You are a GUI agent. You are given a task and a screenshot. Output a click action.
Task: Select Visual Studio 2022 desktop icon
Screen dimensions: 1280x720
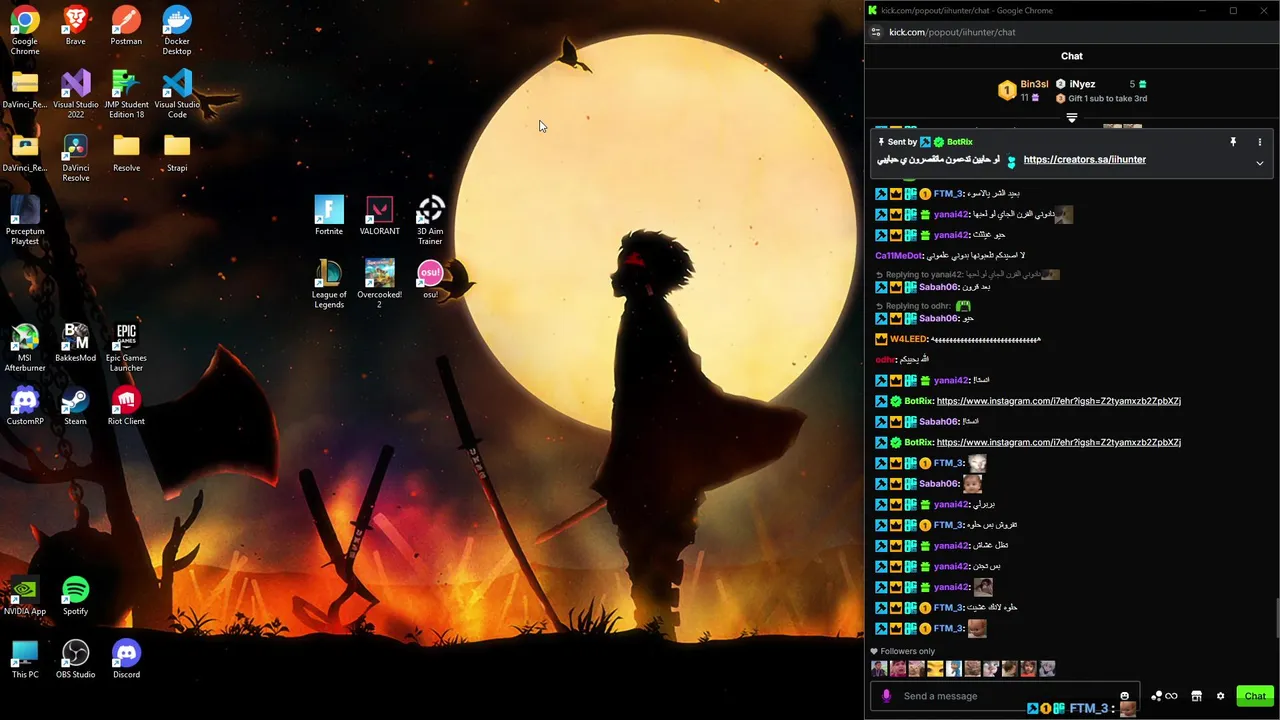tap(76, 94)
